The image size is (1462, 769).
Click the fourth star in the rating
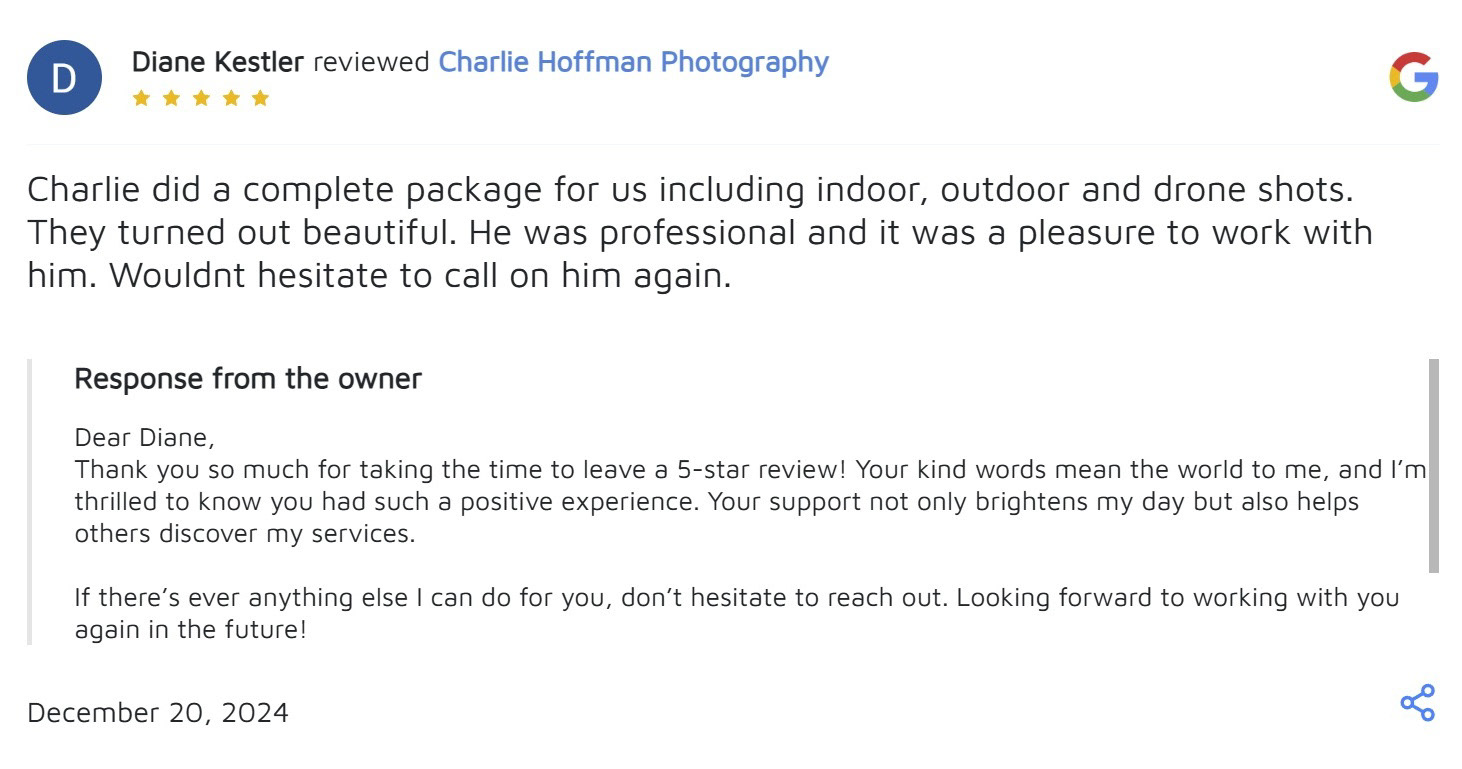coord(231,98)
